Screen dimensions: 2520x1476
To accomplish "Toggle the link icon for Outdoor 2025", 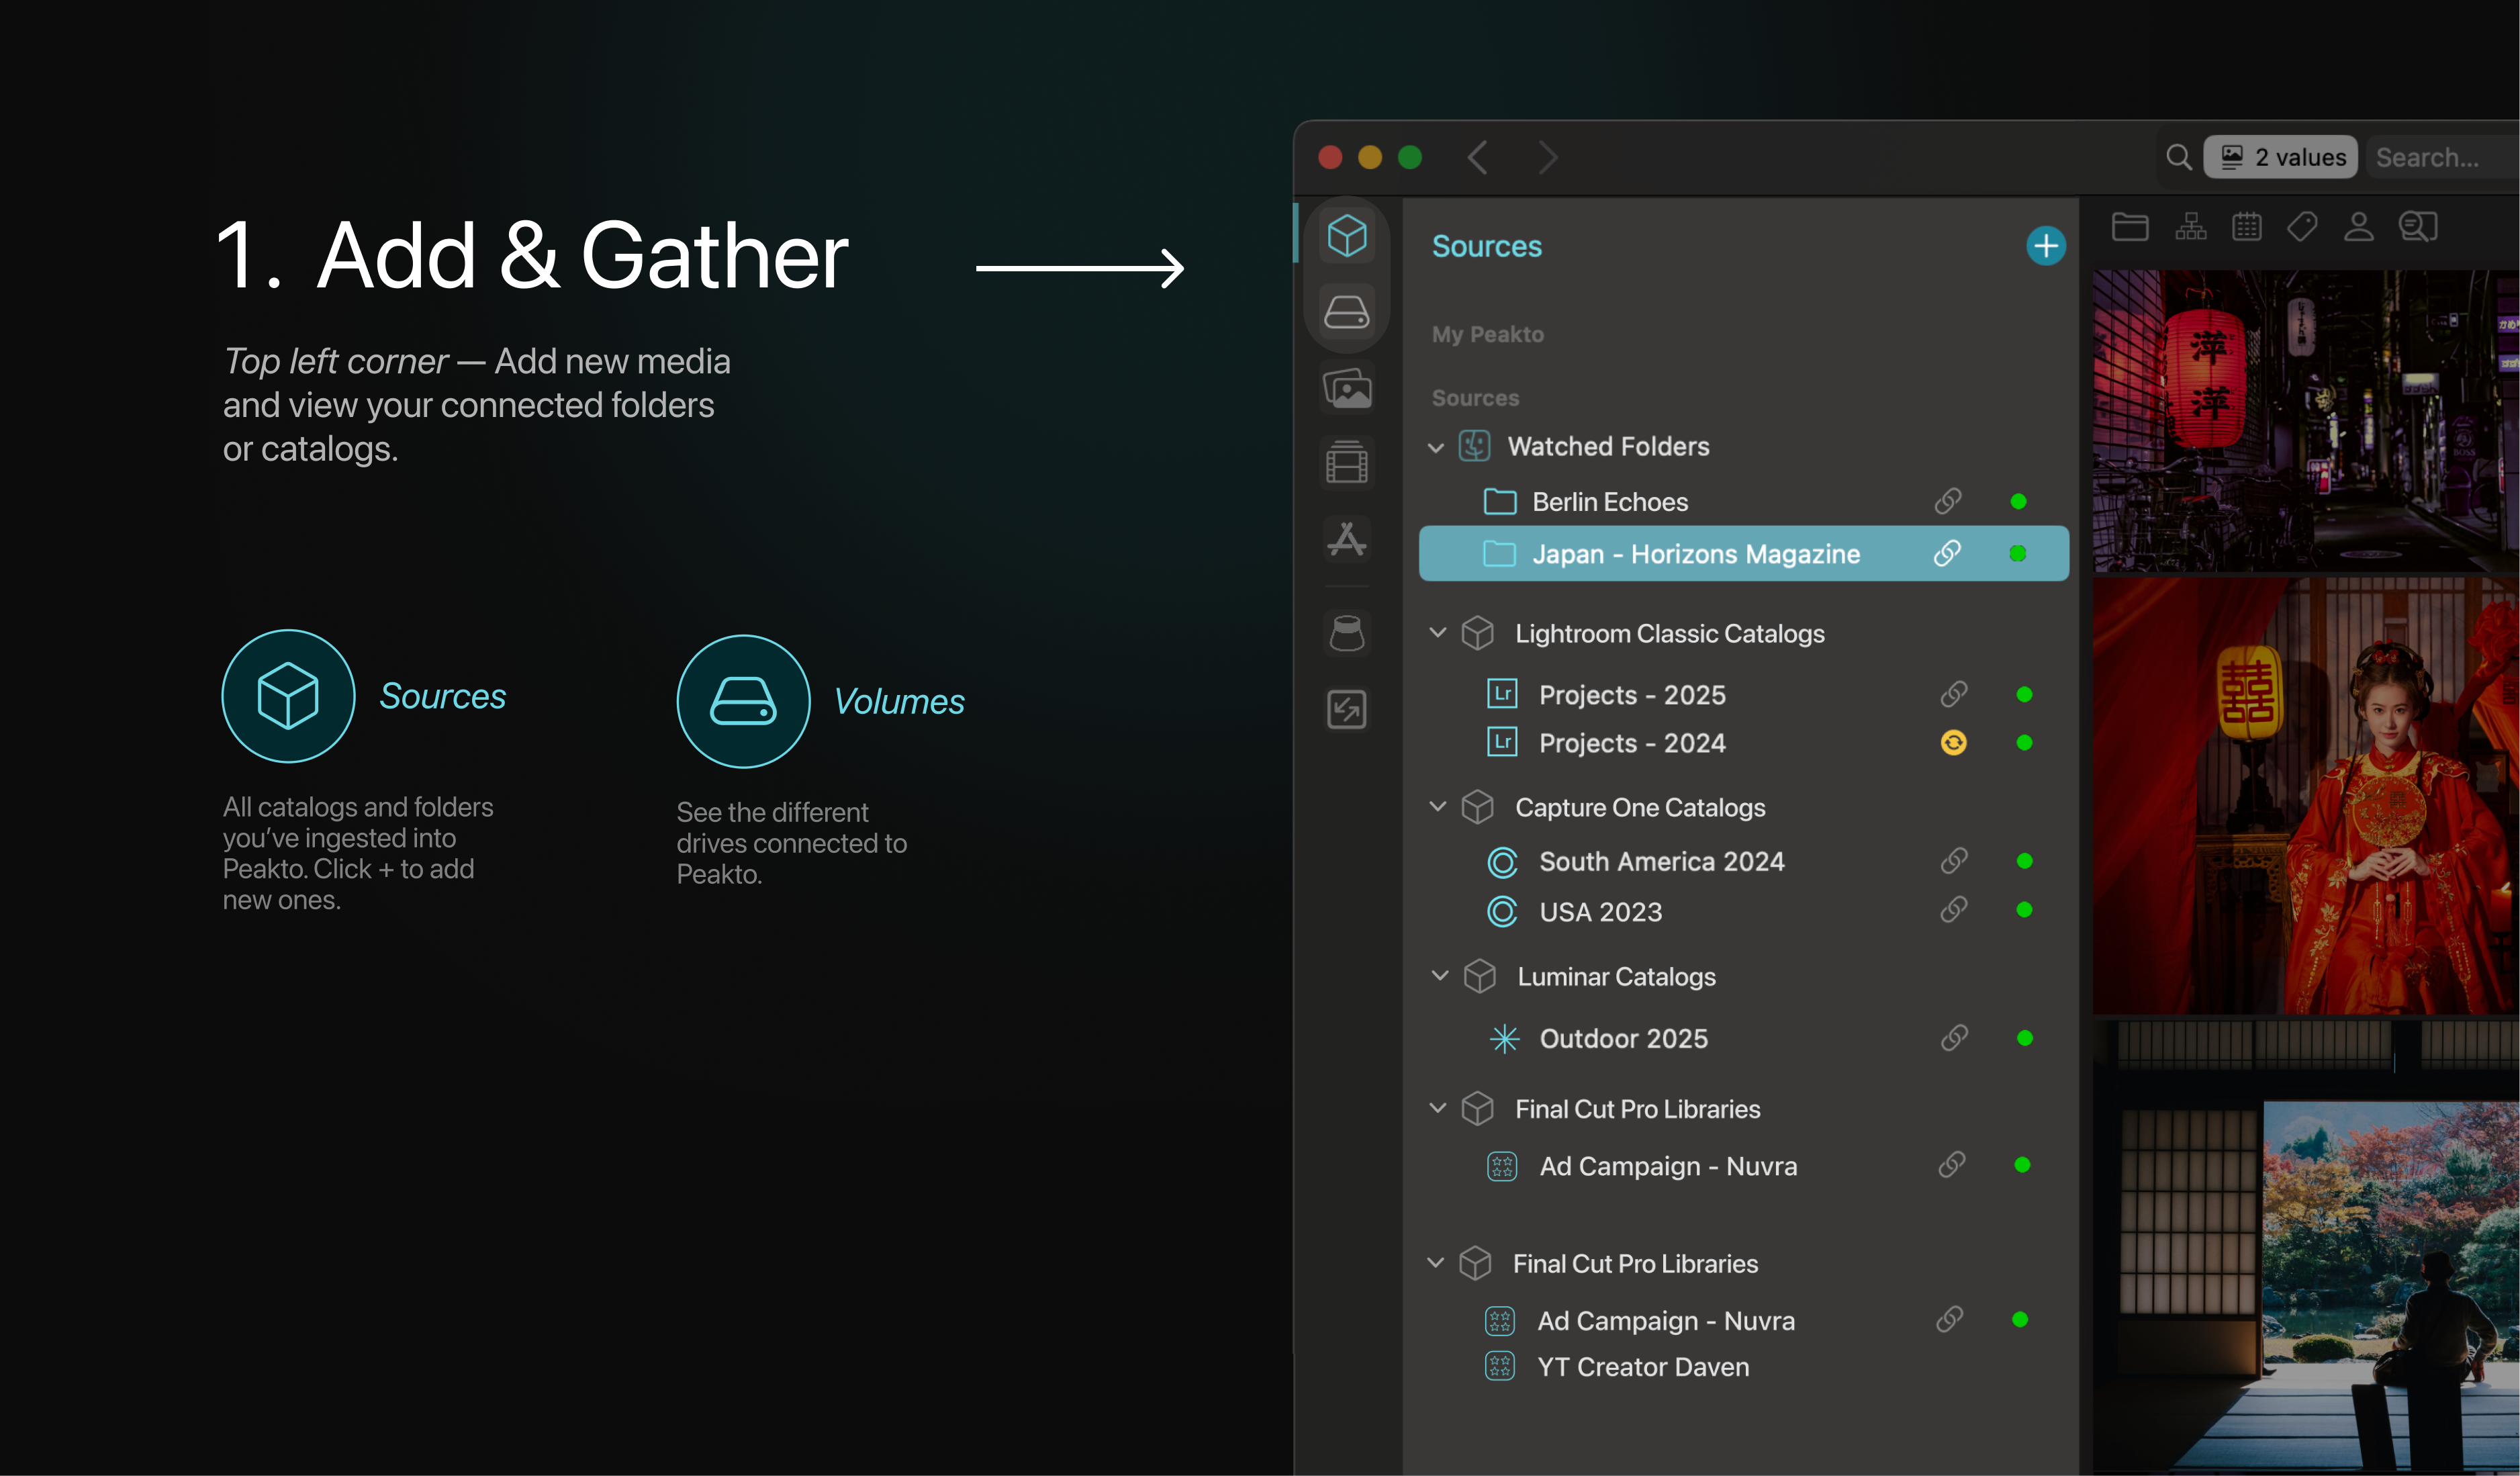I will tap(1953, 1038).
